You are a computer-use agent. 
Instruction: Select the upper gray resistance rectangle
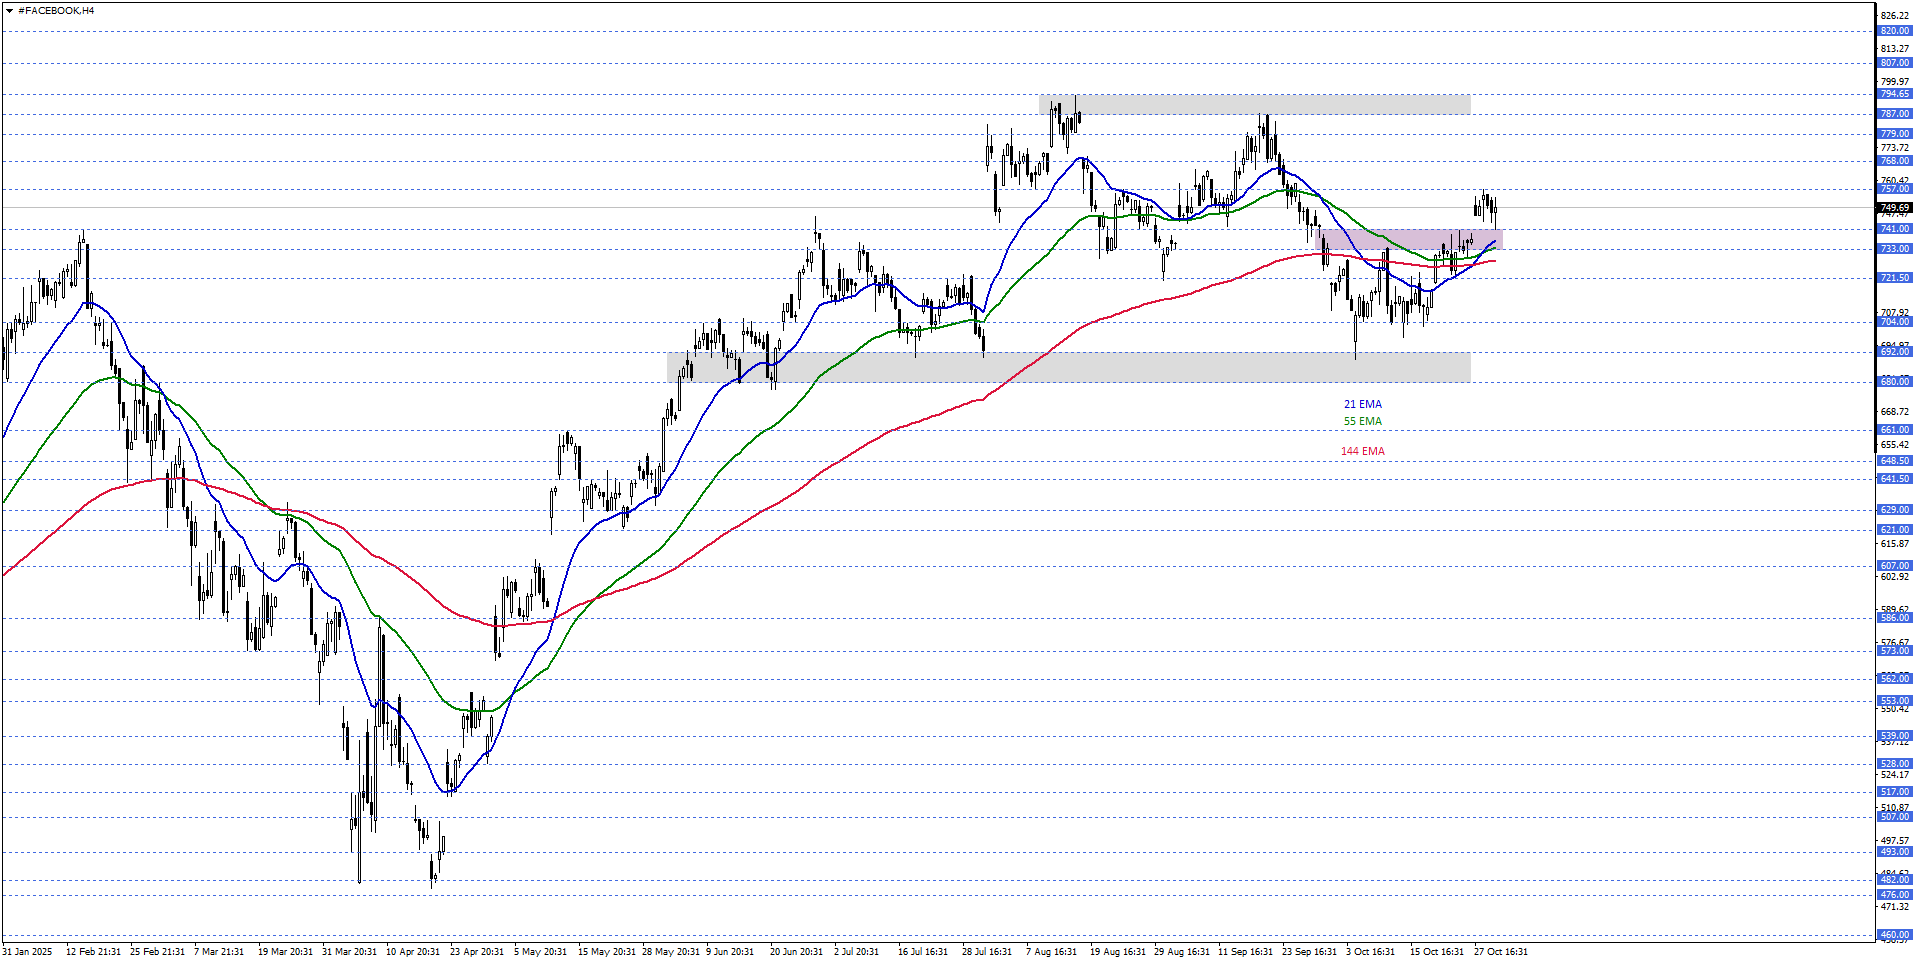[1254, 104]
